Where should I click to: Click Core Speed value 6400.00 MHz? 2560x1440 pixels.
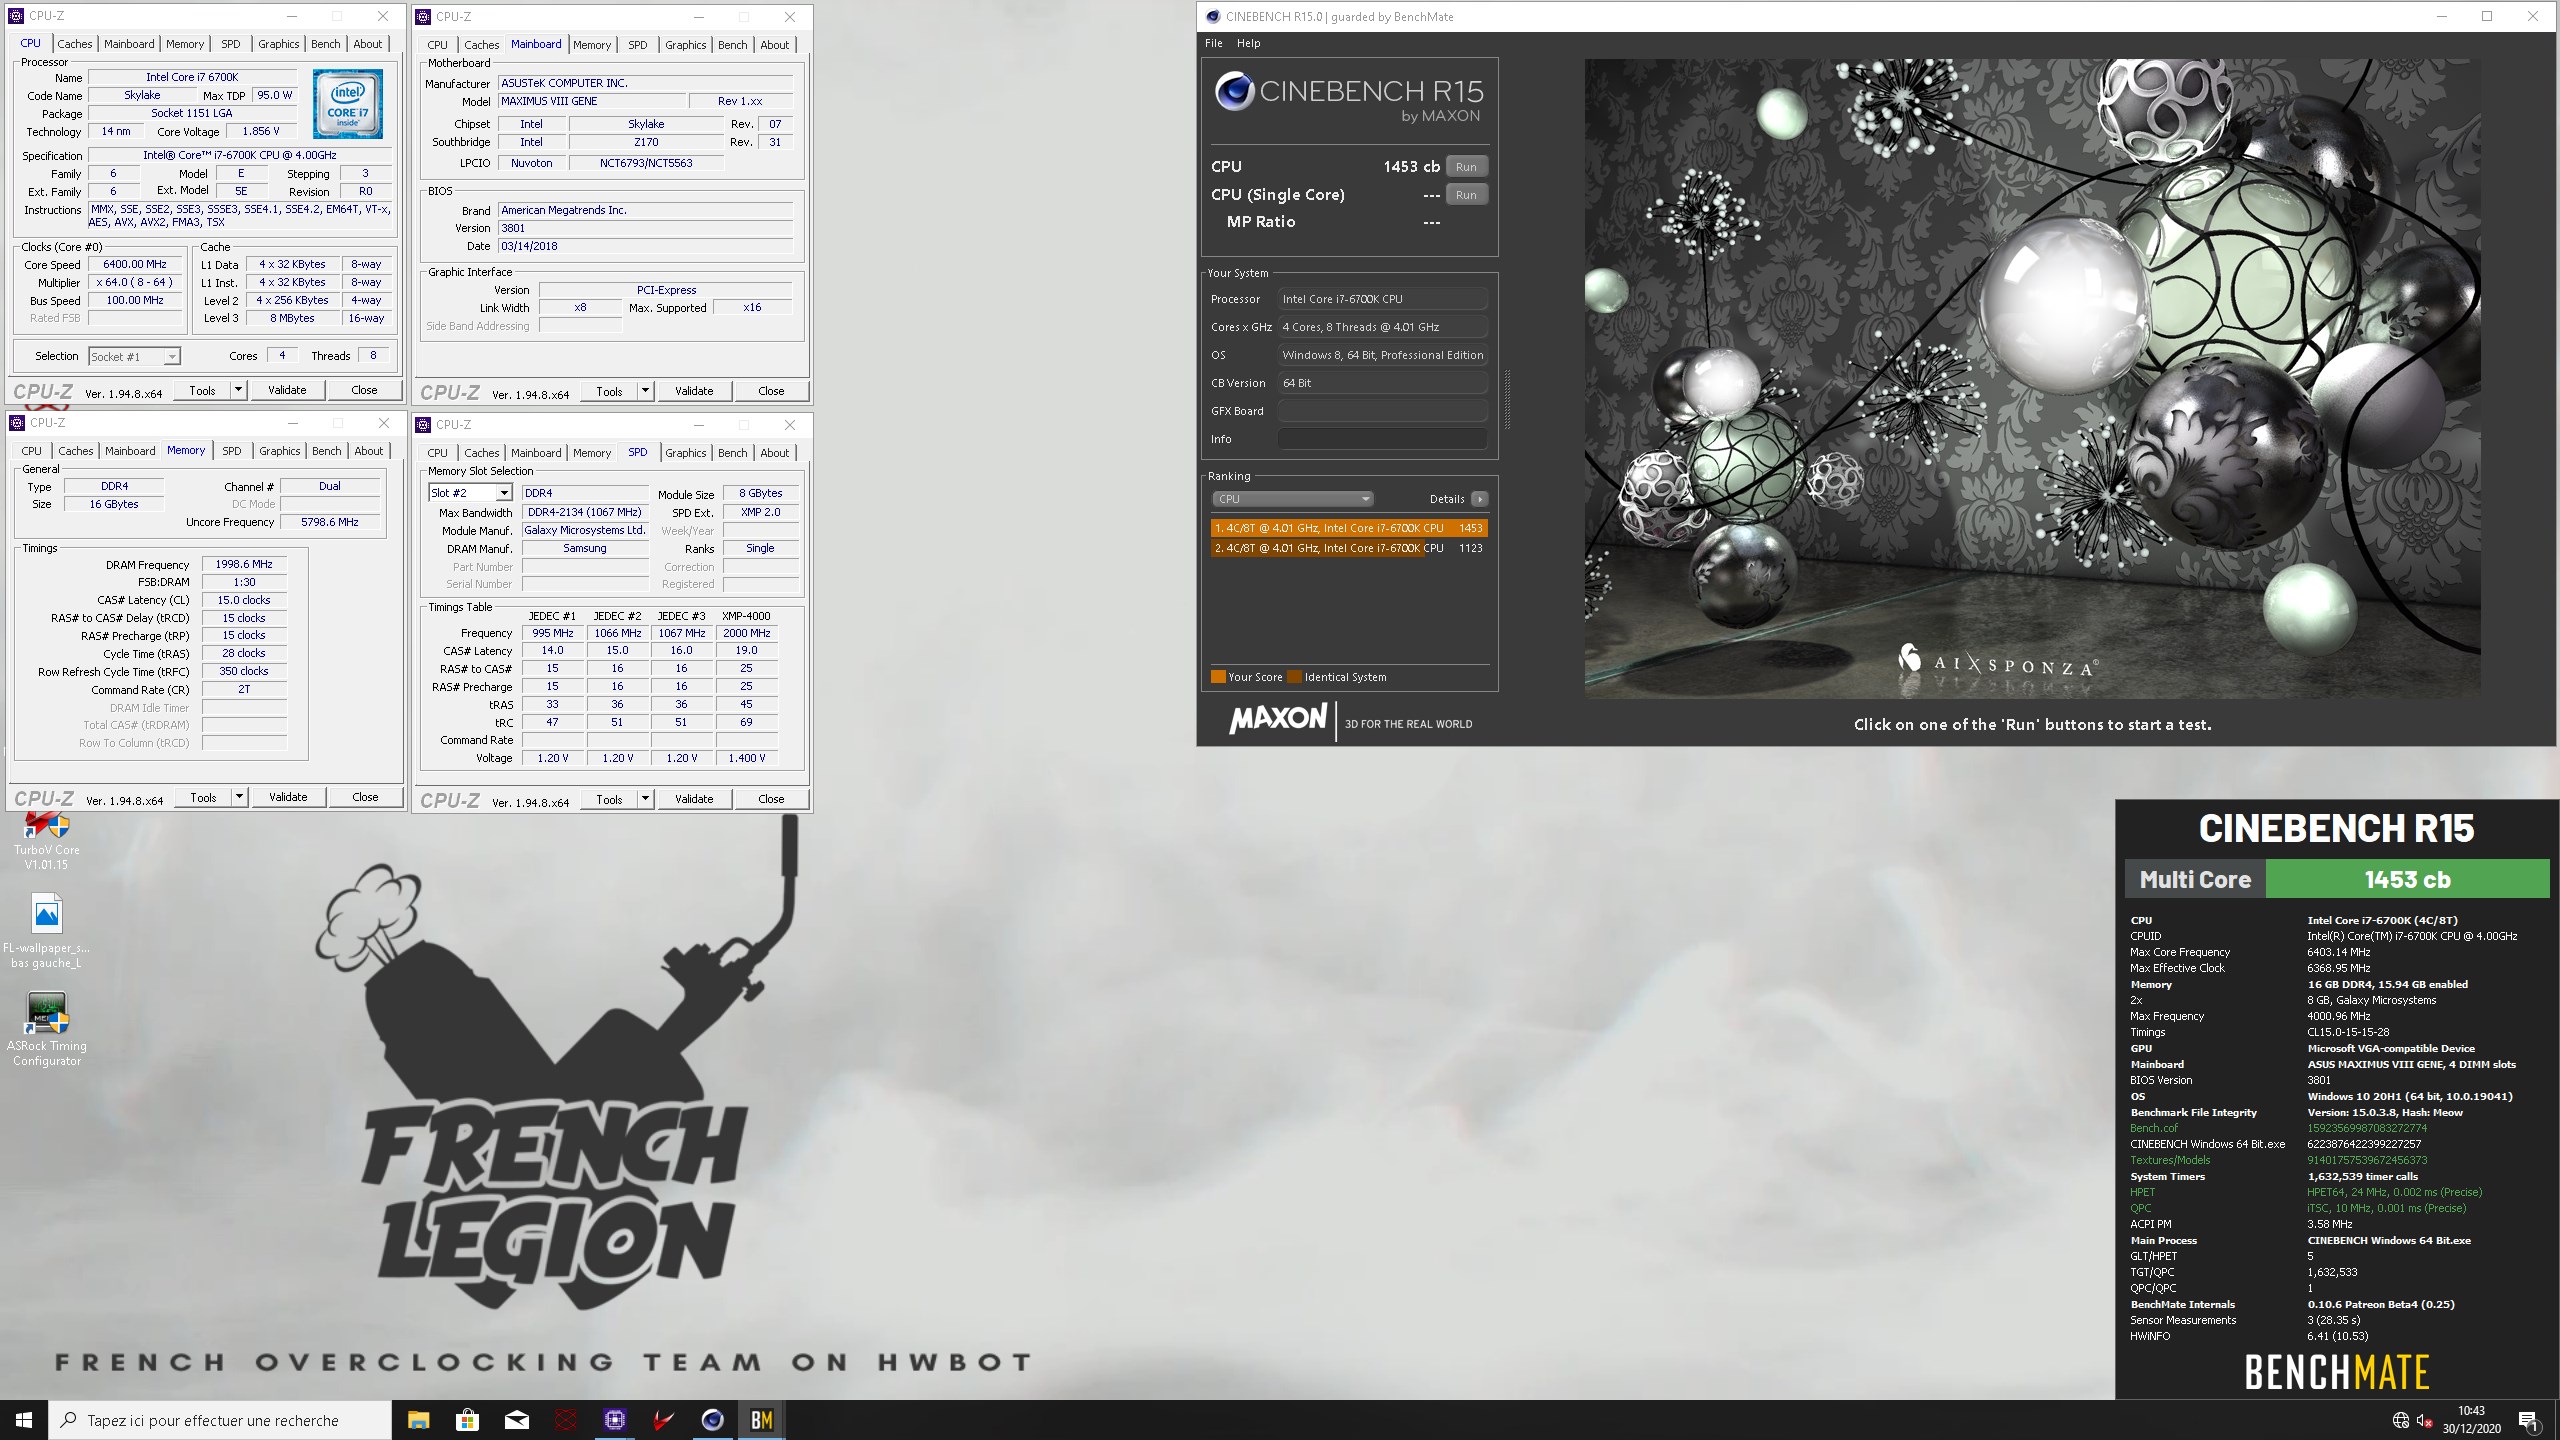135,264
